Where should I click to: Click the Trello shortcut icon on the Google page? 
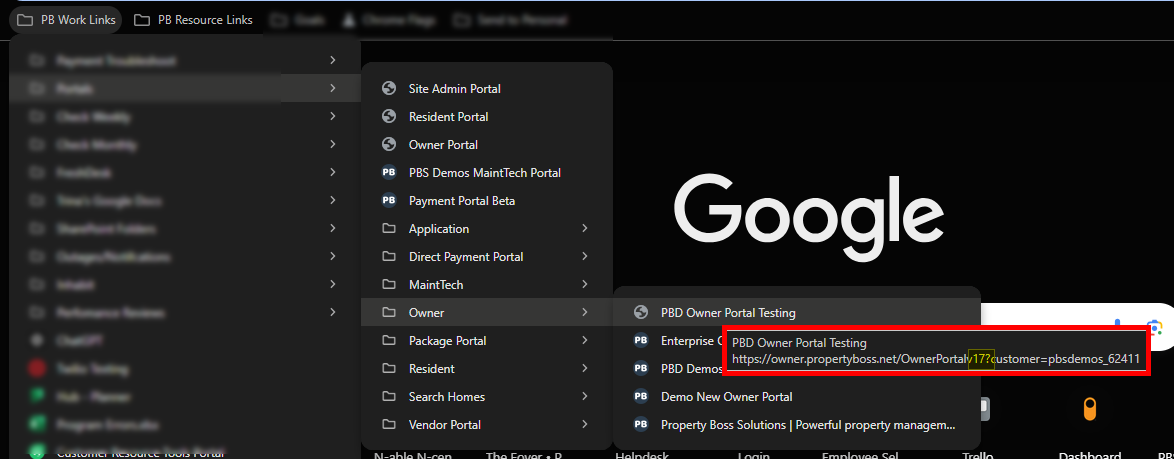tap(985, 409)
